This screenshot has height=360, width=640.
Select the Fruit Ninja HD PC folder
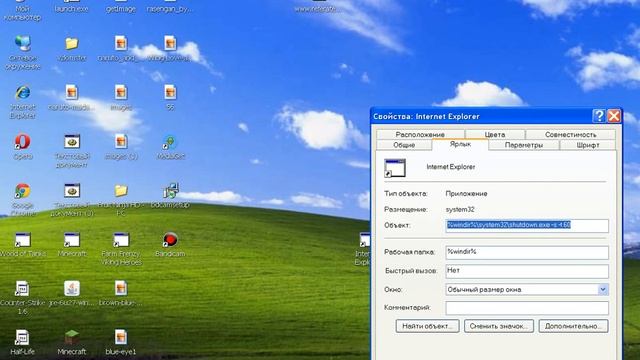[121, 191]
